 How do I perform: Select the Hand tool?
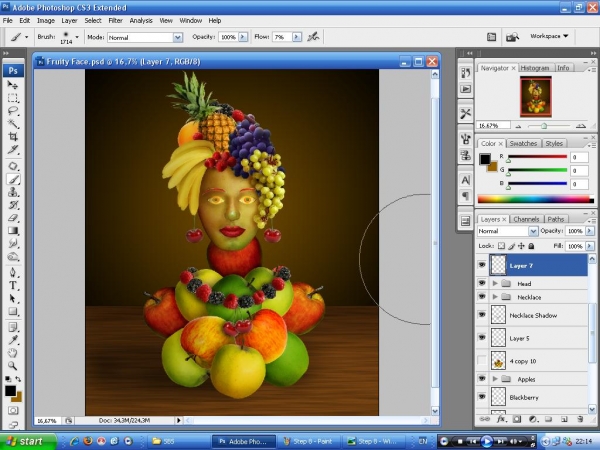pos(13,353)
